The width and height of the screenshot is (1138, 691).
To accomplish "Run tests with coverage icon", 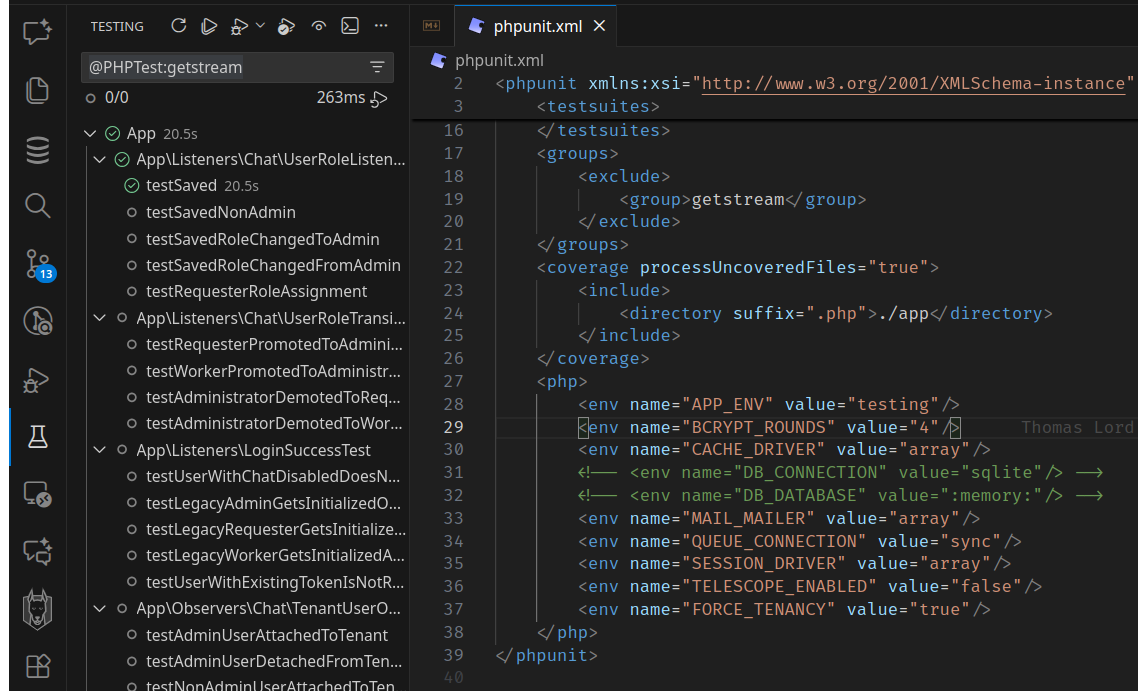I will 287,26.
